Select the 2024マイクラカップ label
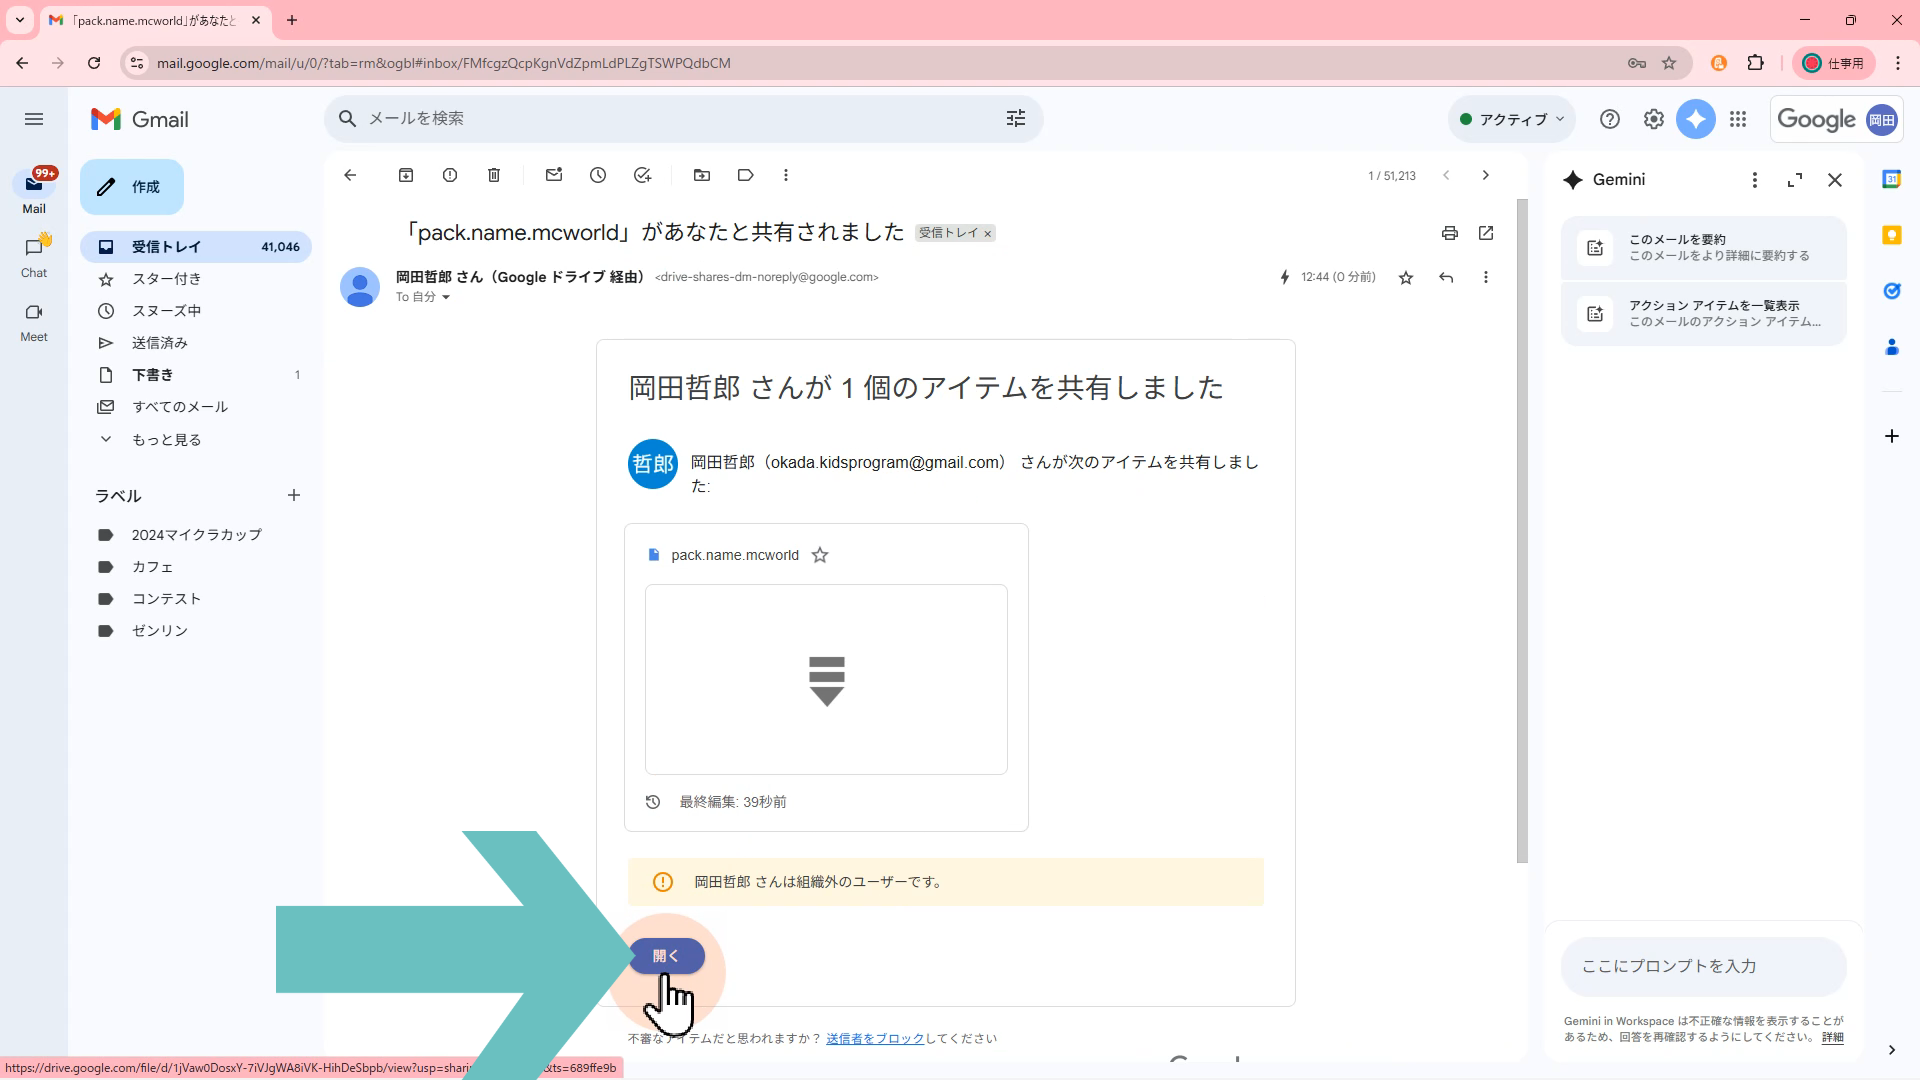Image resolution: width=1920 pixels, height=1080 pixels. [196, 535]
